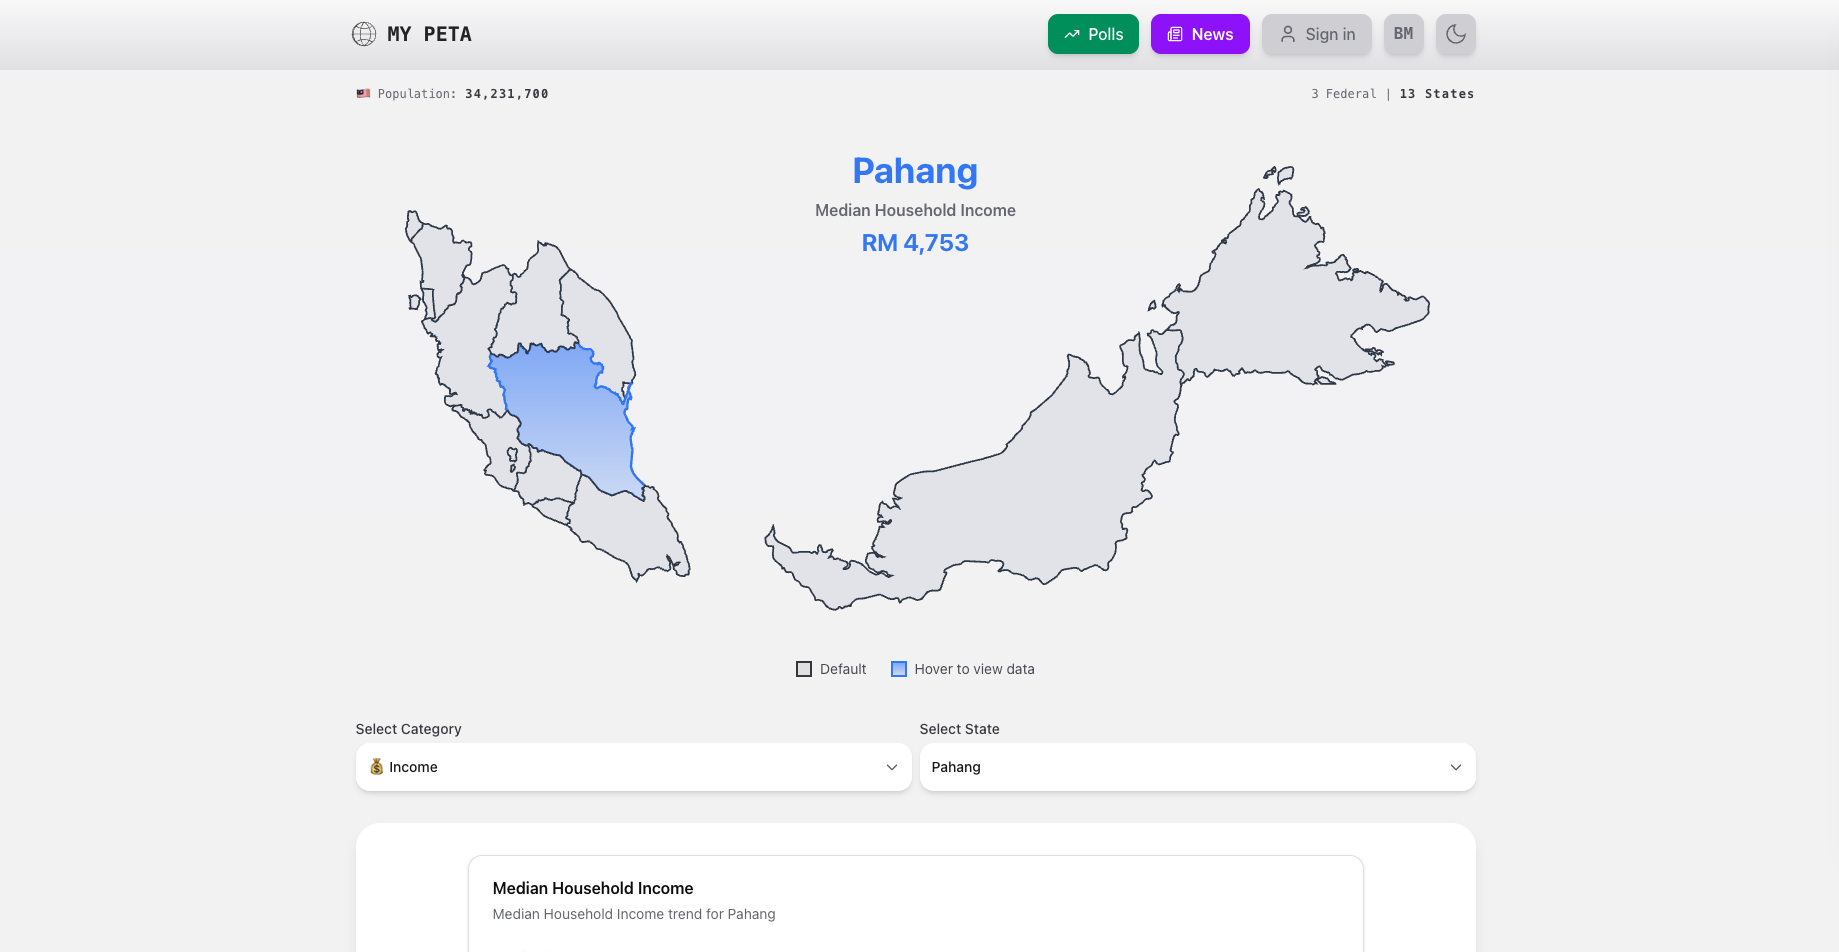Open the News page
1839x952 pixels.
click(1200, 34)
